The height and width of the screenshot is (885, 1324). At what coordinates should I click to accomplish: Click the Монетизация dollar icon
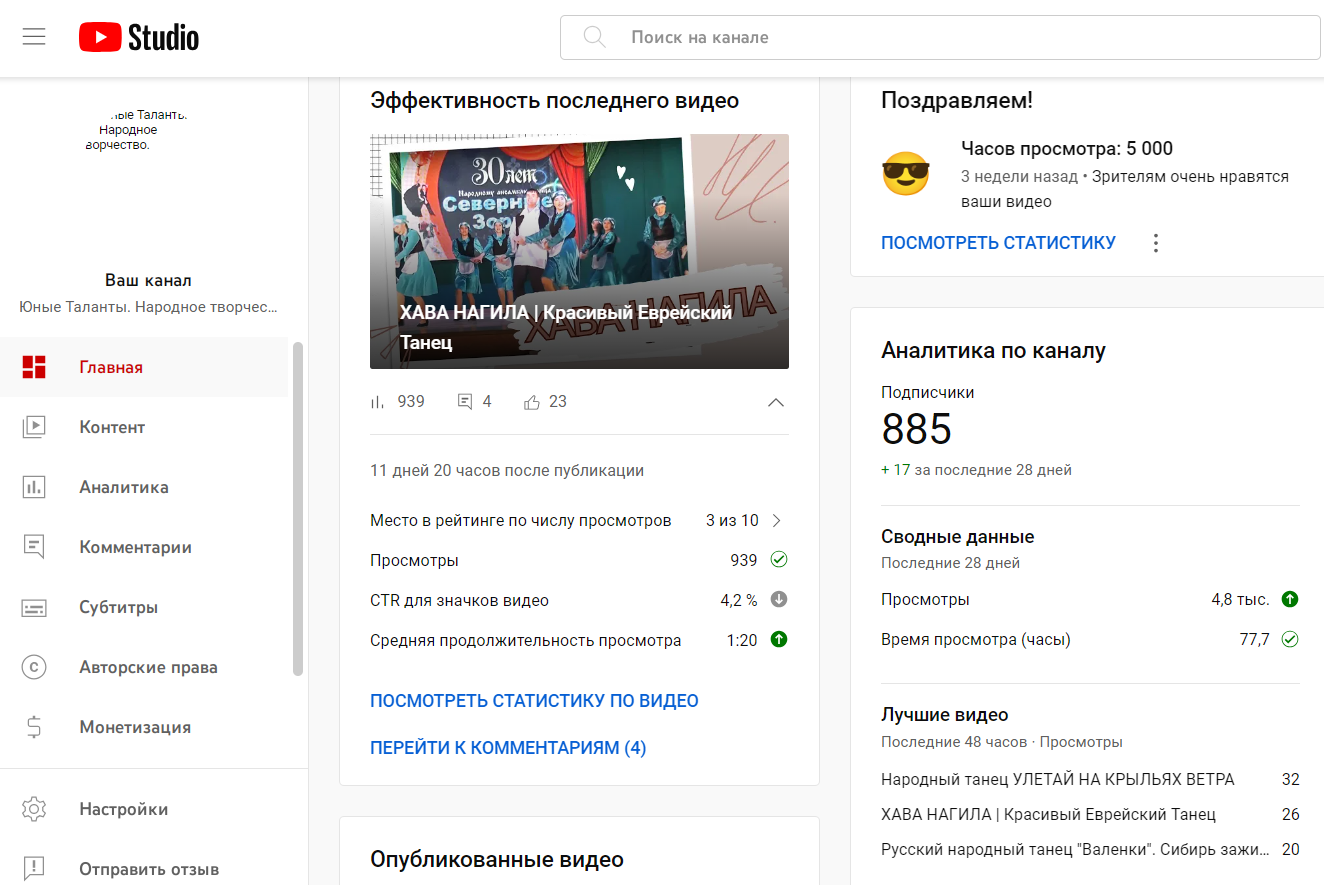(34, 727)
